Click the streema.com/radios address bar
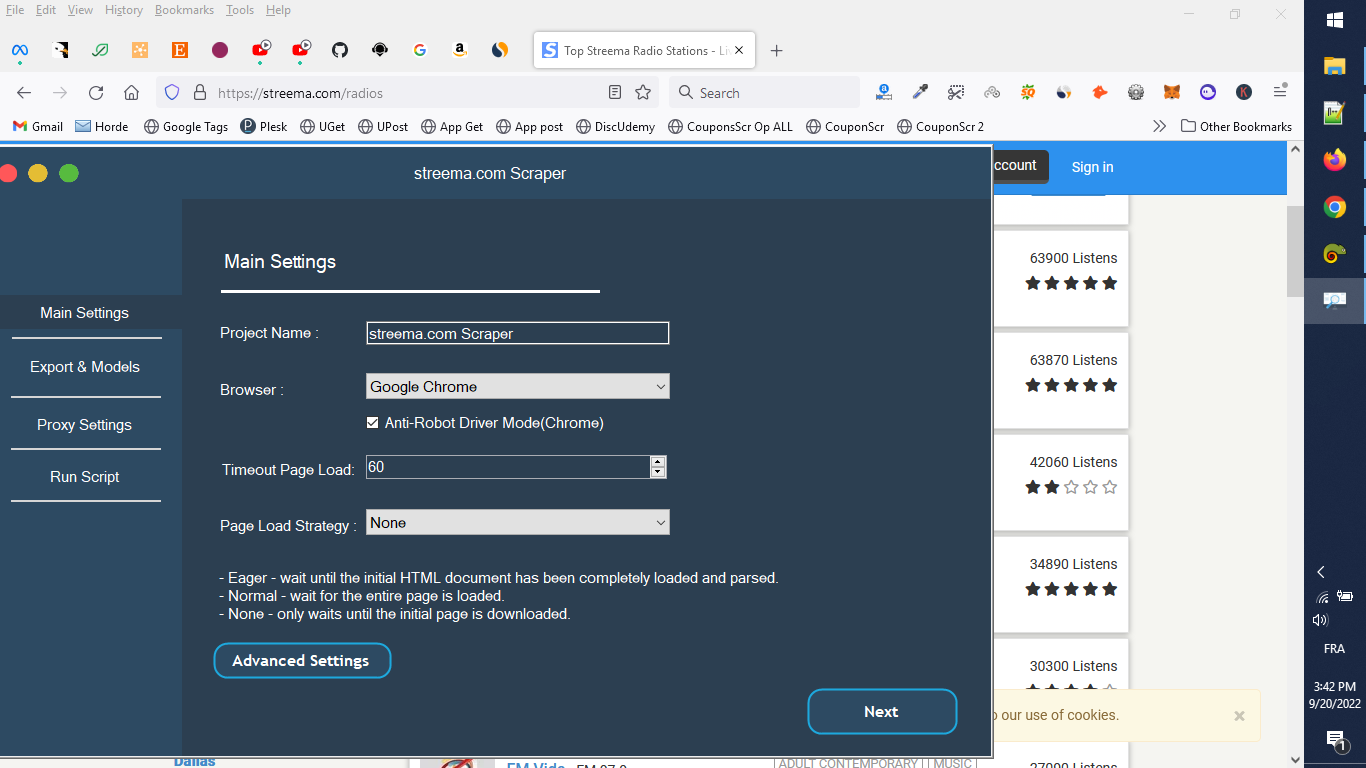 [x=405, y=93]
